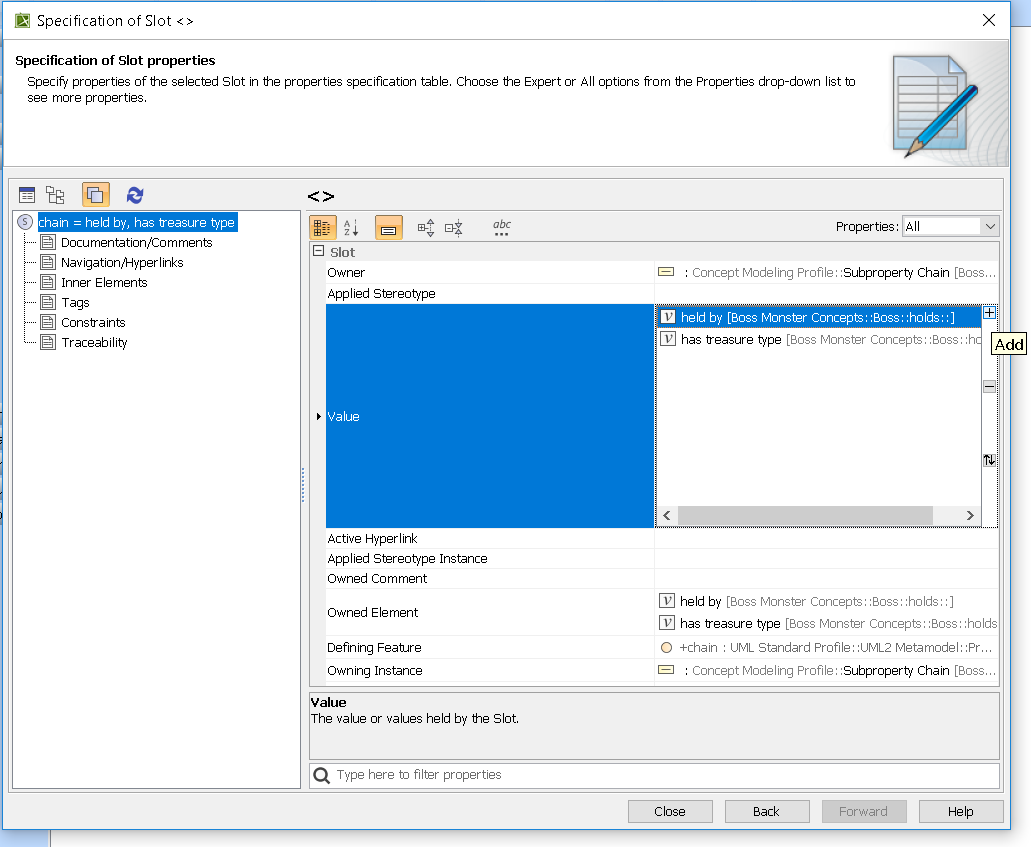The image size is (1031, 847).
Task: Click the Expand all properties icon
Action: coord(426,228)
